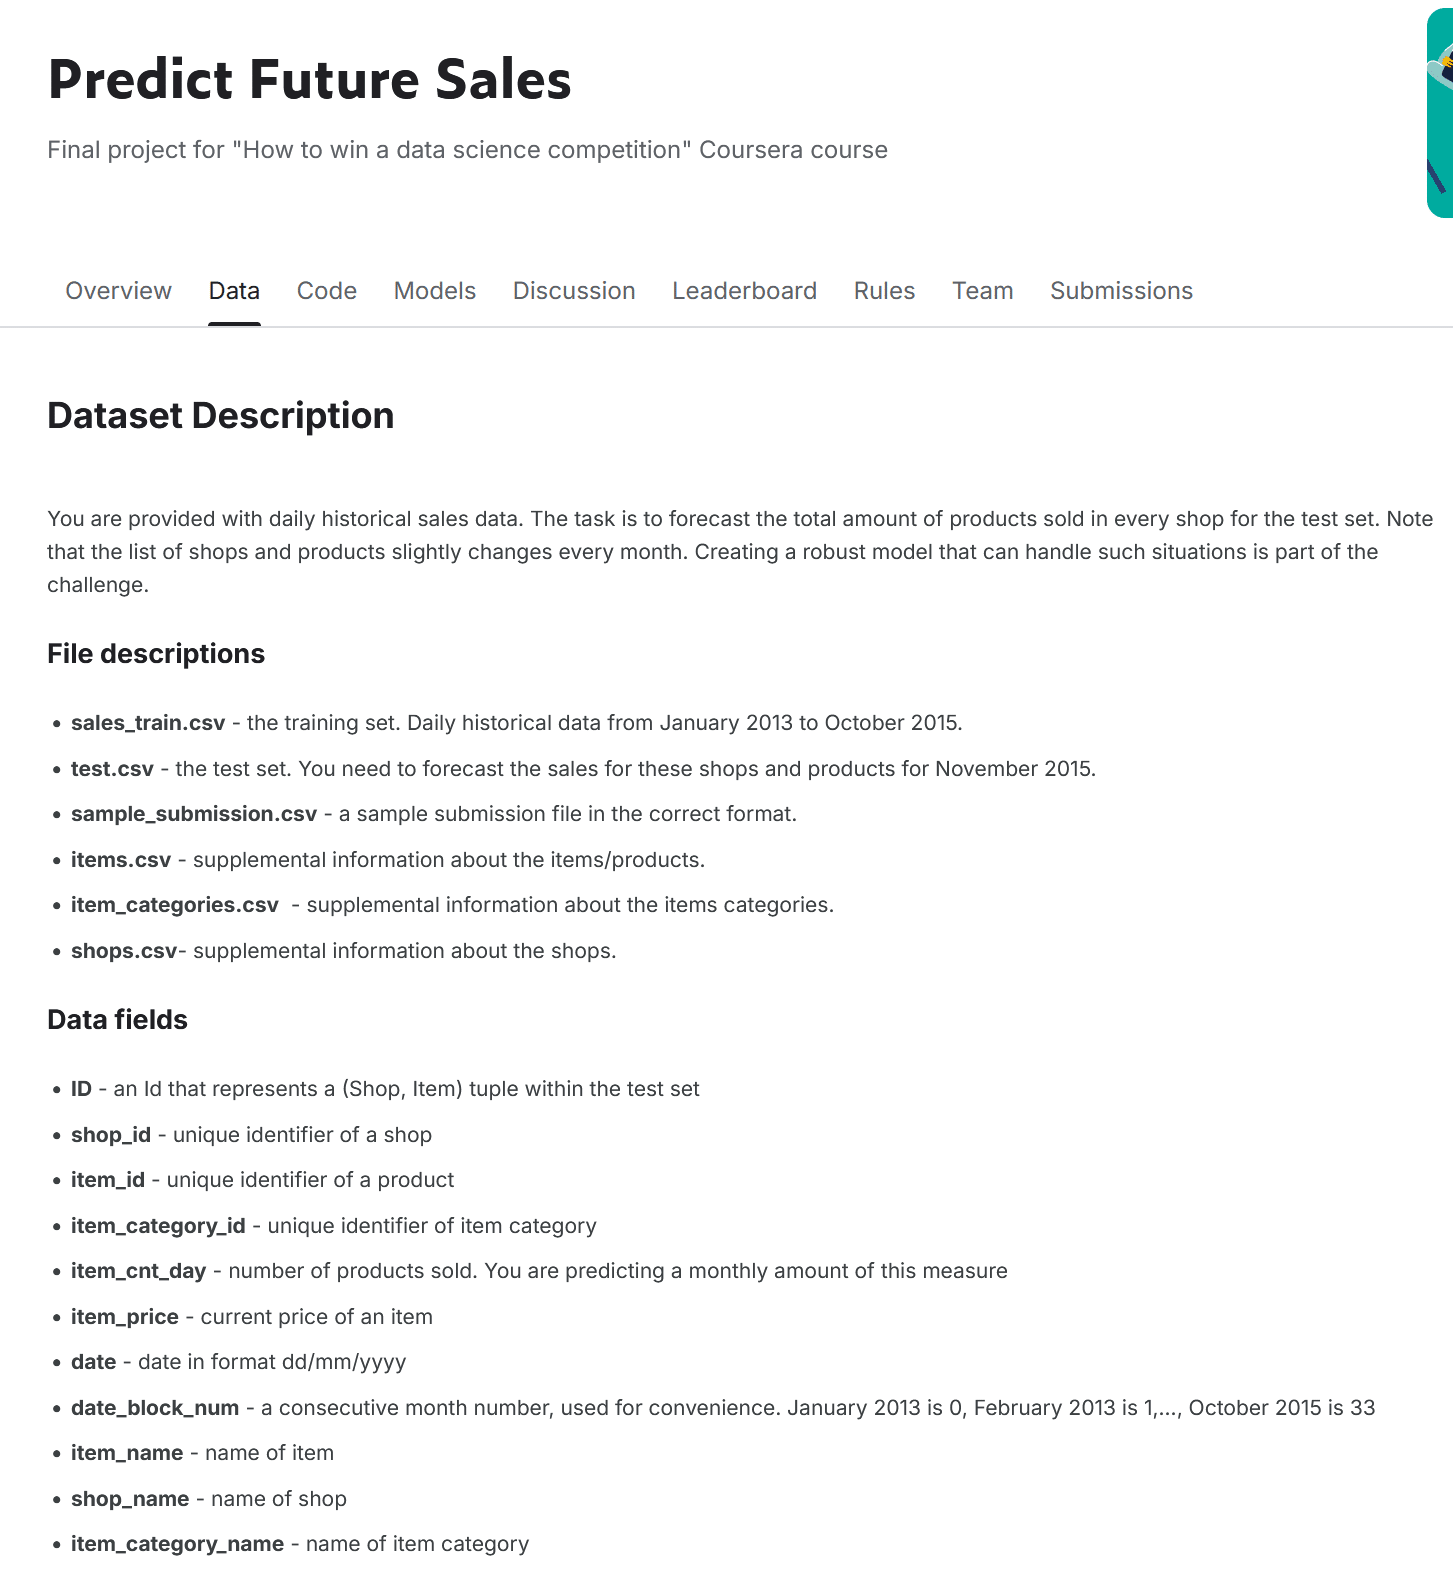The image size is (1453, 1593).
Task: View the Leaderboard tab
Action: coord(744,291)
